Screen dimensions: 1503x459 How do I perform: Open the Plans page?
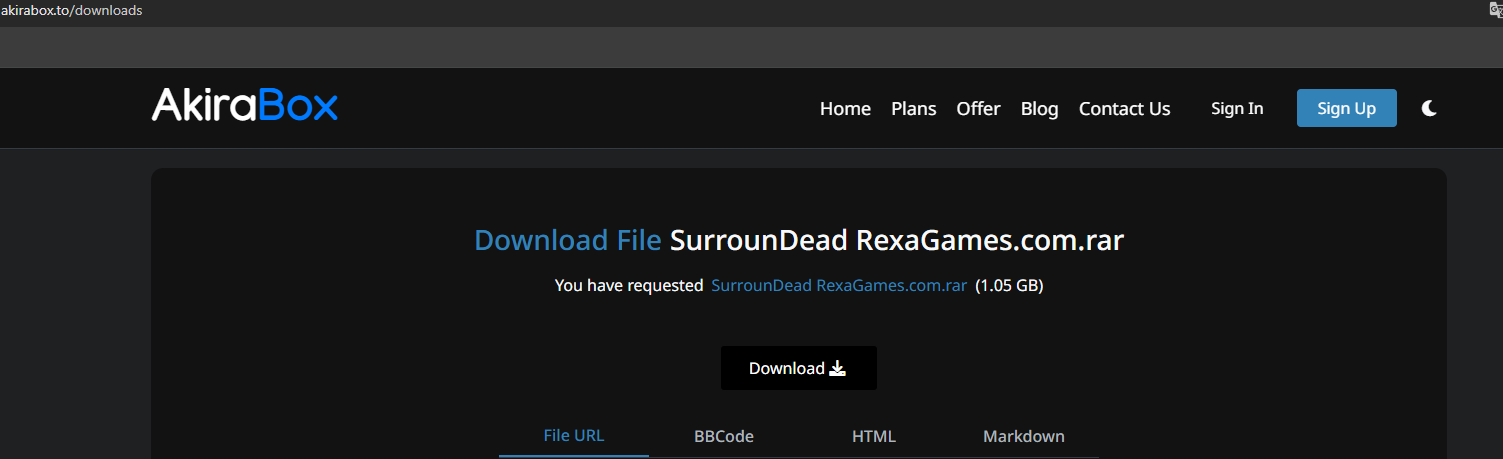[x=914, y=109]
